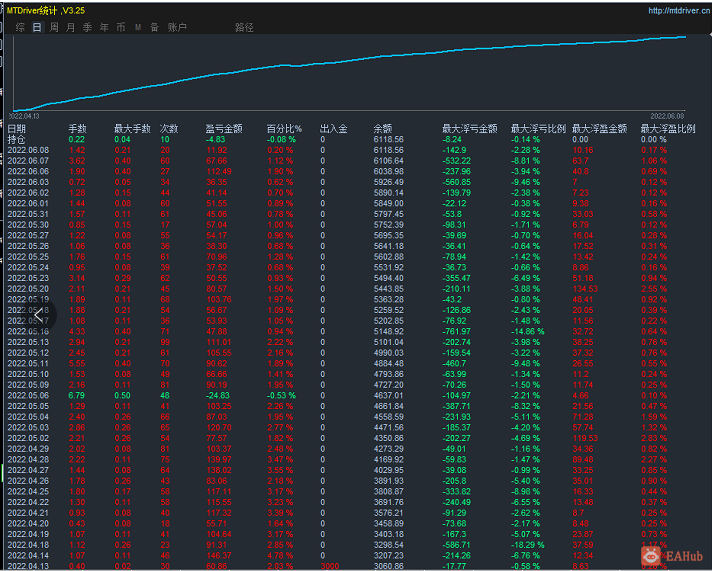The width and height of the screenshot is (712, 571).
Task: Switch to the 综 summary tab
Action: pyautogui.click(x=20, y=28)
